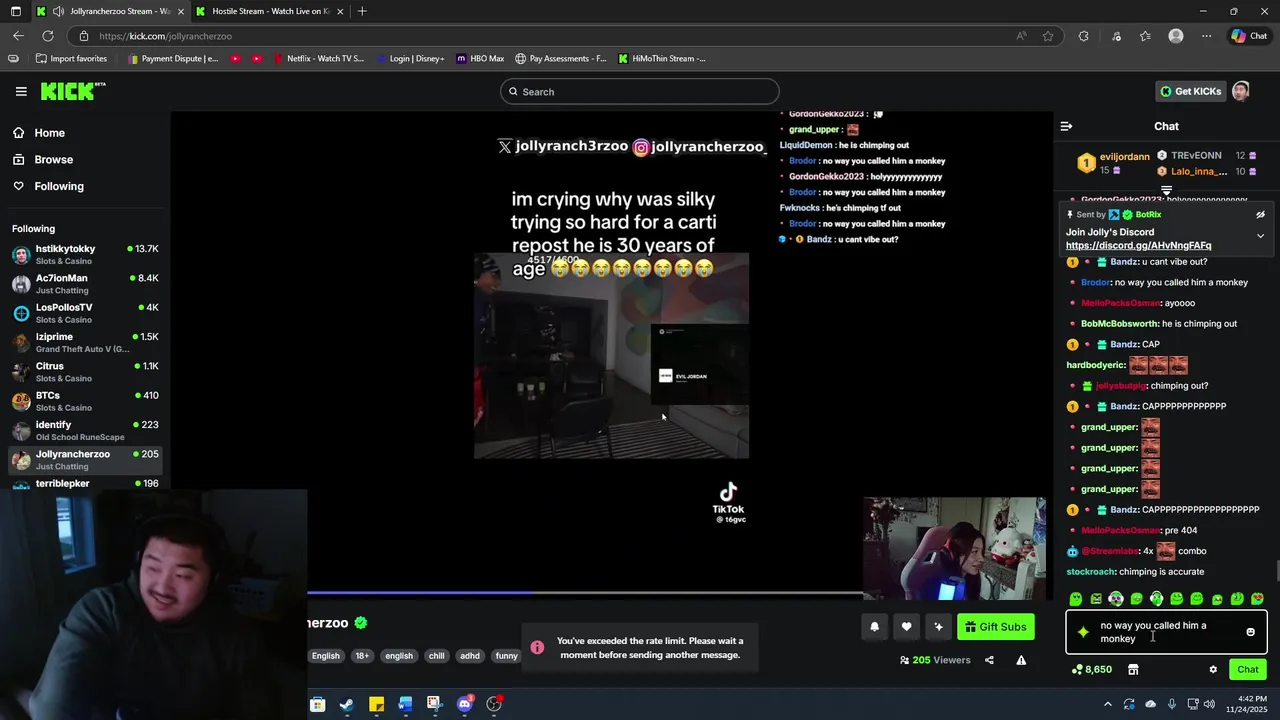
Task: Open LosPollosTV channel in the sidebar
Action: tap(85, 313)
